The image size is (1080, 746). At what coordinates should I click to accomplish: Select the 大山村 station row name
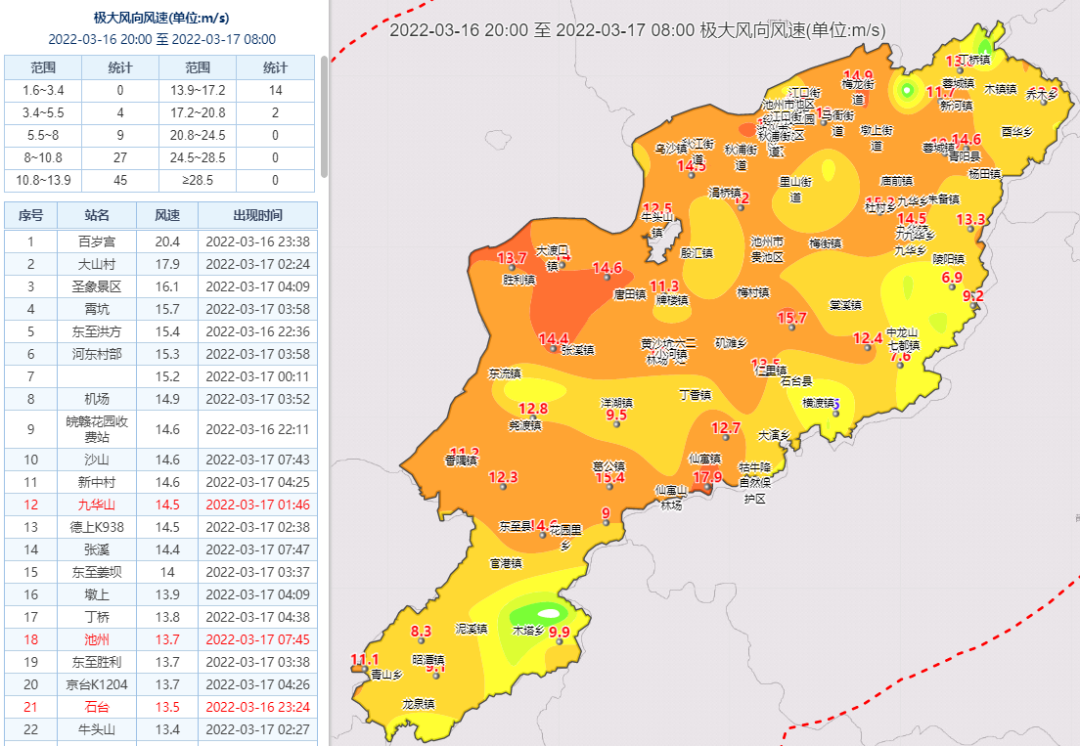[97, 264]
